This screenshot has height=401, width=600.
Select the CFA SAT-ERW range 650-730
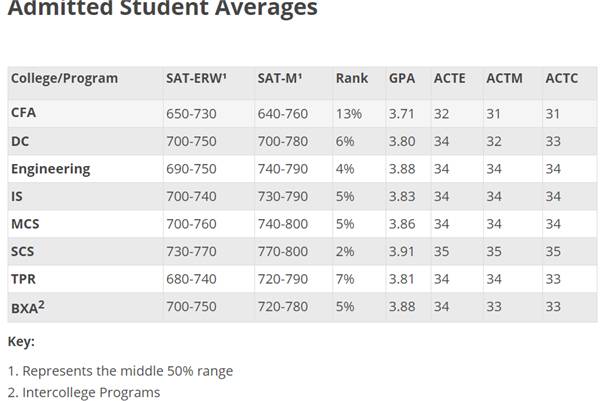[x=191, y=114]
